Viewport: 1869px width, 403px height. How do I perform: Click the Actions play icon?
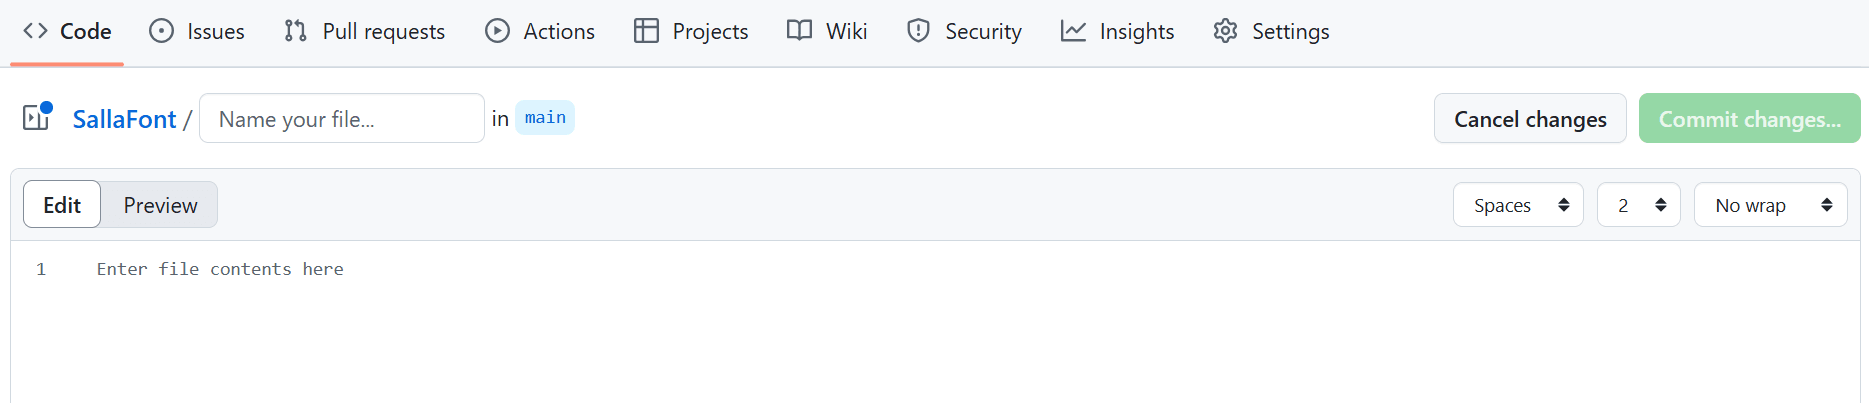497,31
